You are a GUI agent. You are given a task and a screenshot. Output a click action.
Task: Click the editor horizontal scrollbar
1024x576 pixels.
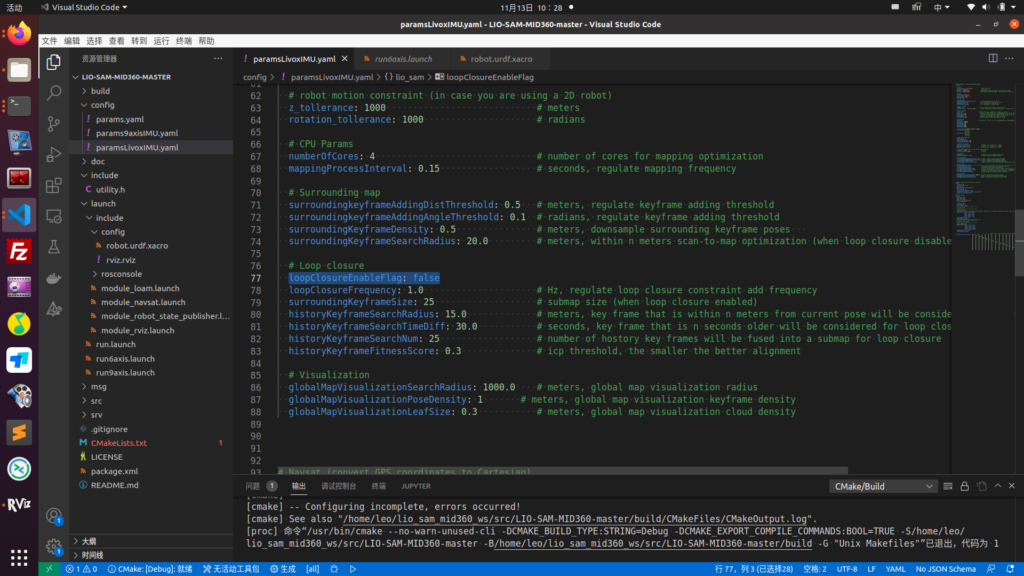(x=562, y=470)
